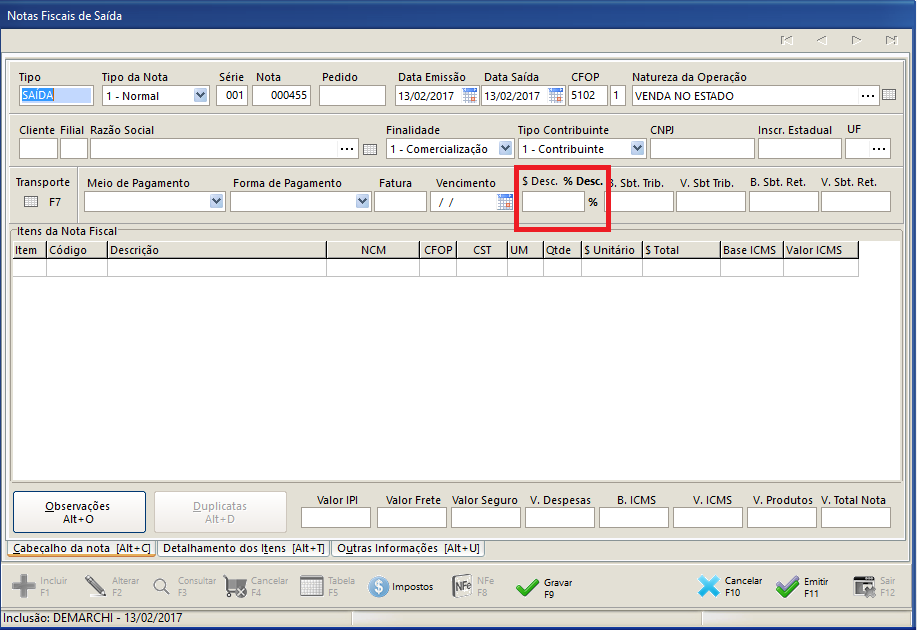
Task: Click the Tipo field SAÍDA
Action: click(56, 95)
